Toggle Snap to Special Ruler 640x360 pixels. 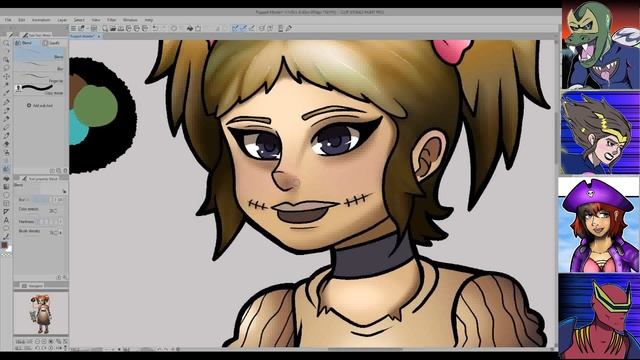tap(243, 28)
